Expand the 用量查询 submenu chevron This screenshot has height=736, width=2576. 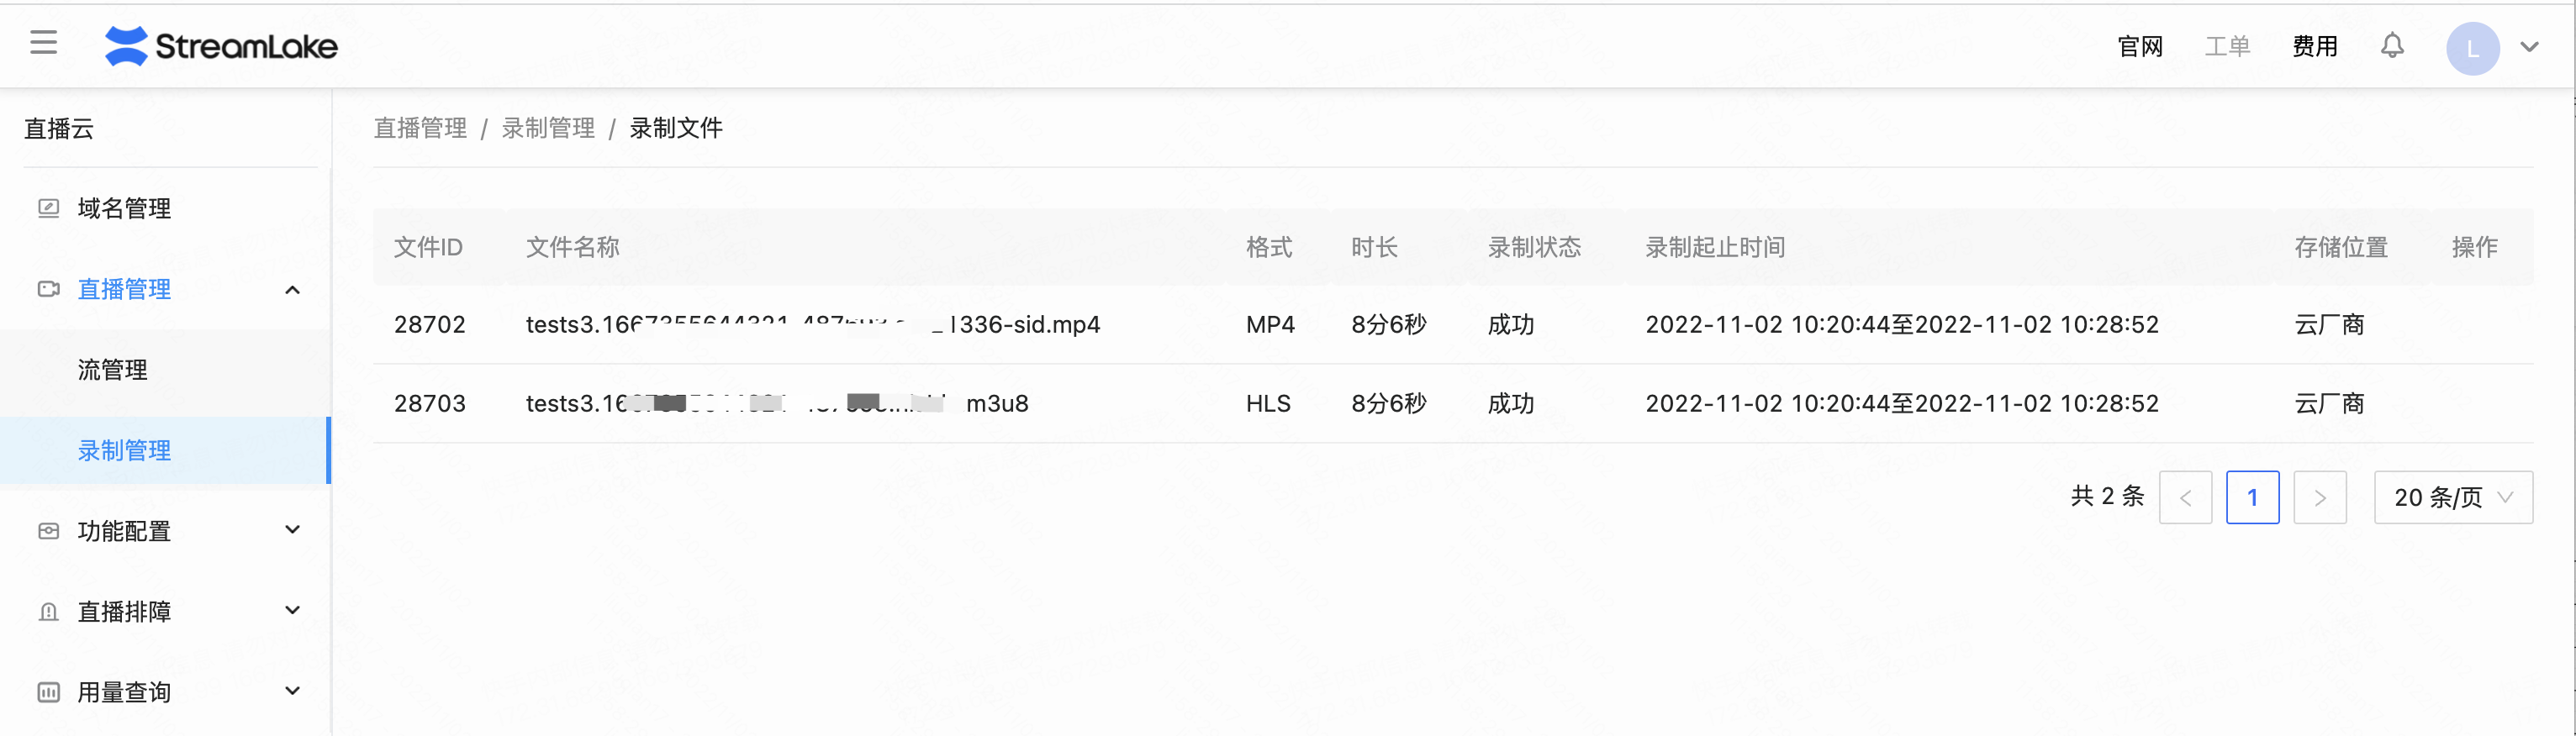click(292, 691)
